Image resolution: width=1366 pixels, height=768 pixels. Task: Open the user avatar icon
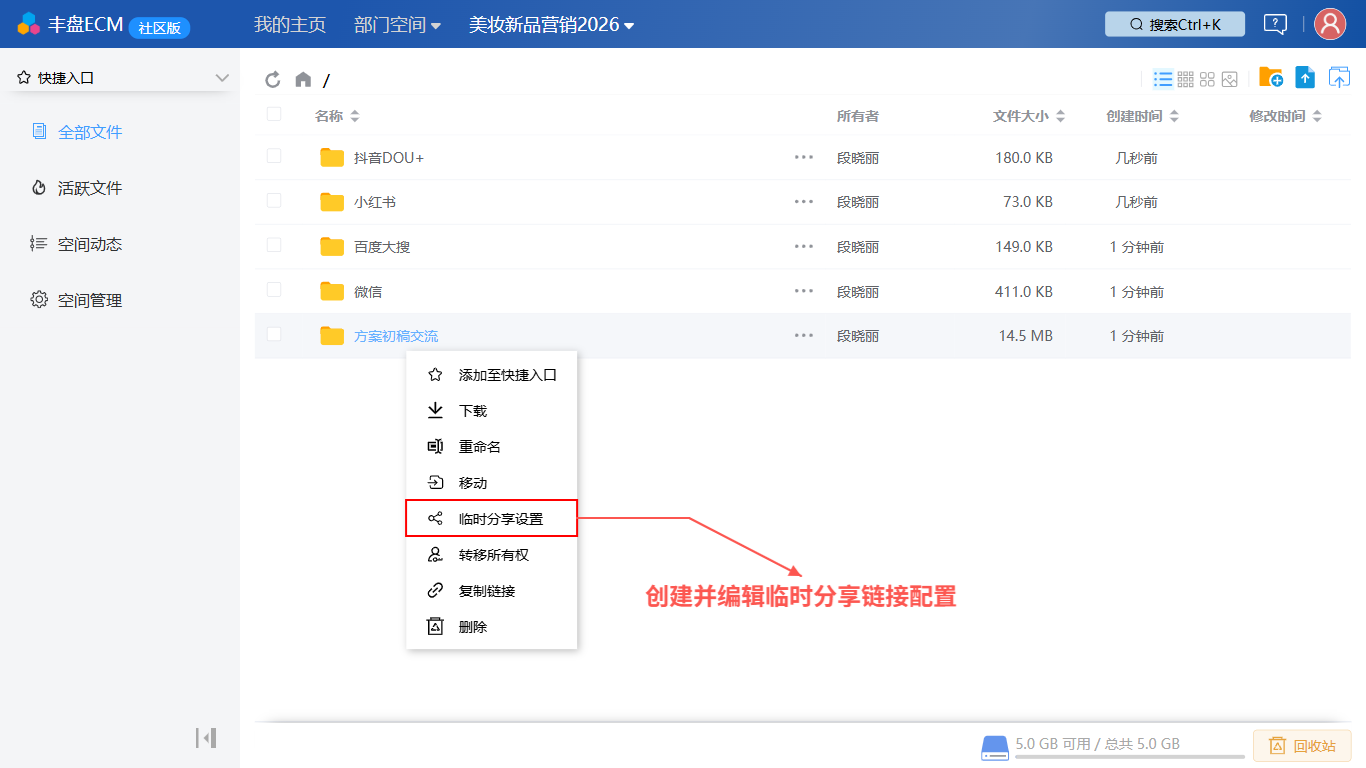1330,24
